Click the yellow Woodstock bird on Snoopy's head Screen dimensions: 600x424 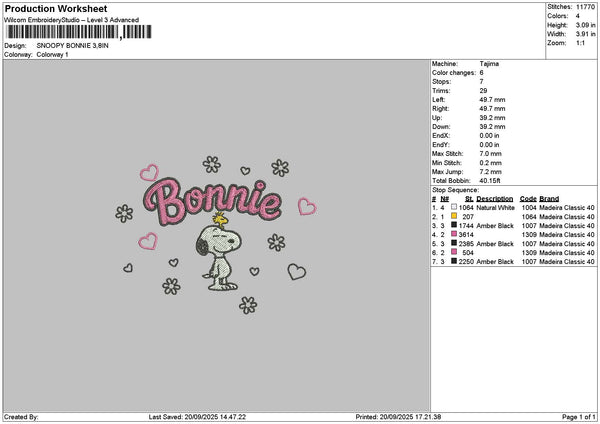pyautogui.click(x=220, y=220)
